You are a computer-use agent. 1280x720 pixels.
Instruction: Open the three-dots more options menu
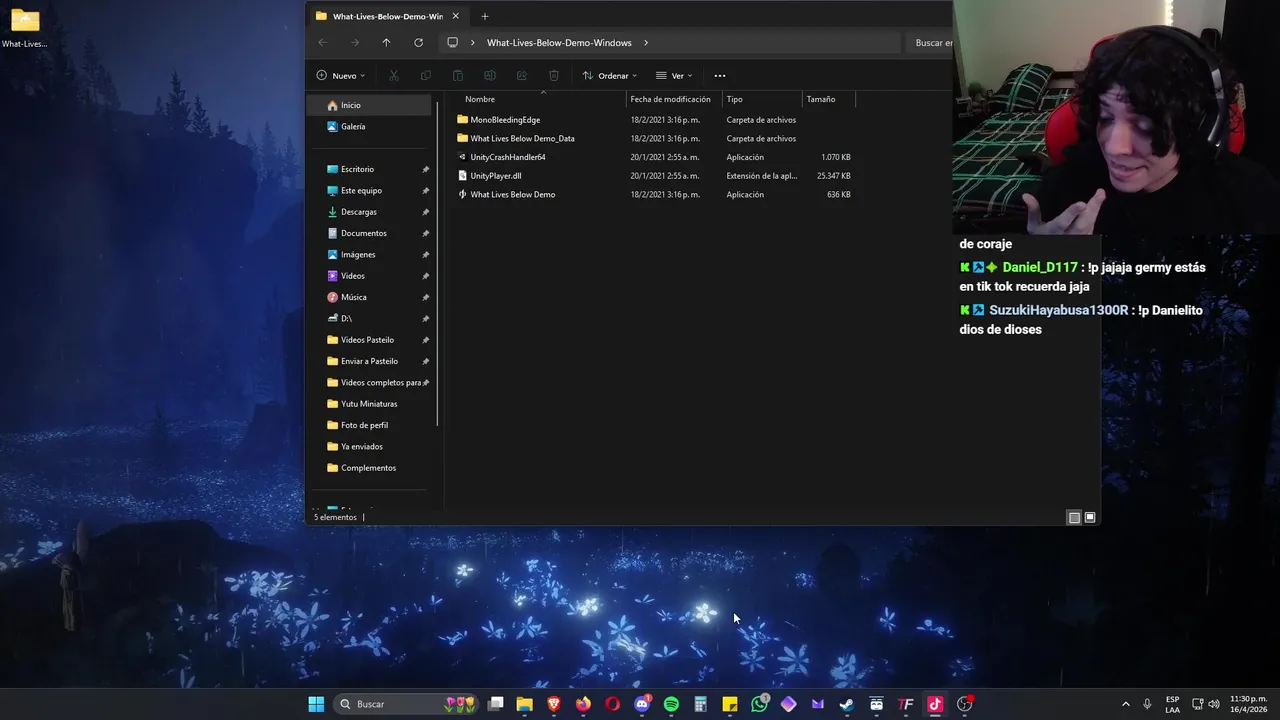719,76
